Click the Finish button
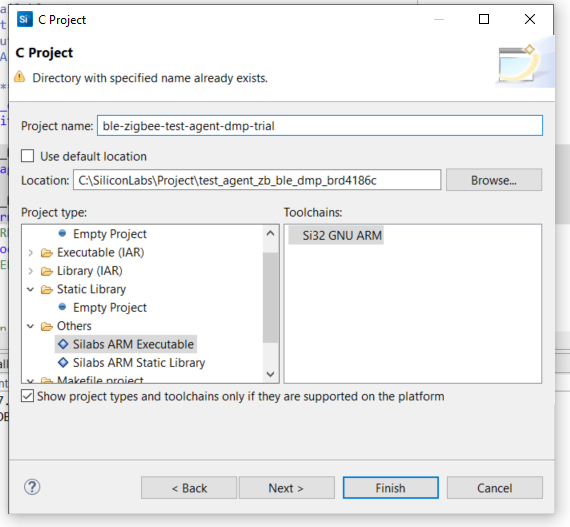This screenshot has height=527, width=570. pyautogui.click(x=390, y=488)
